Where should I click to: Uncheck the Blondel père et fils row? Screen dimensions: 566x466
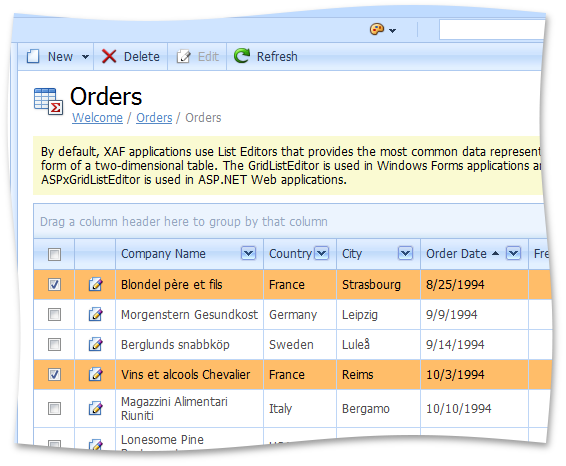point(55,284)
